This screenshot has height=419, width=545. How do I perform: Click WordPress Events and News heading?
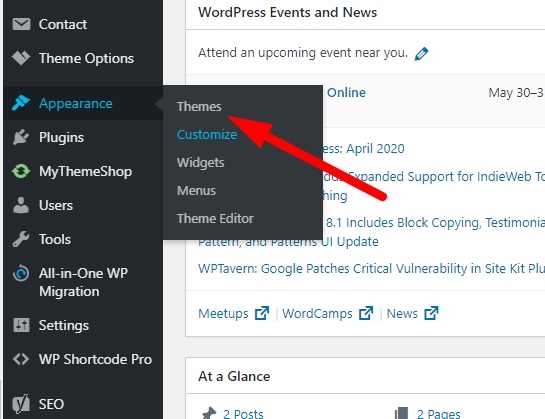(x=287, y=13)
